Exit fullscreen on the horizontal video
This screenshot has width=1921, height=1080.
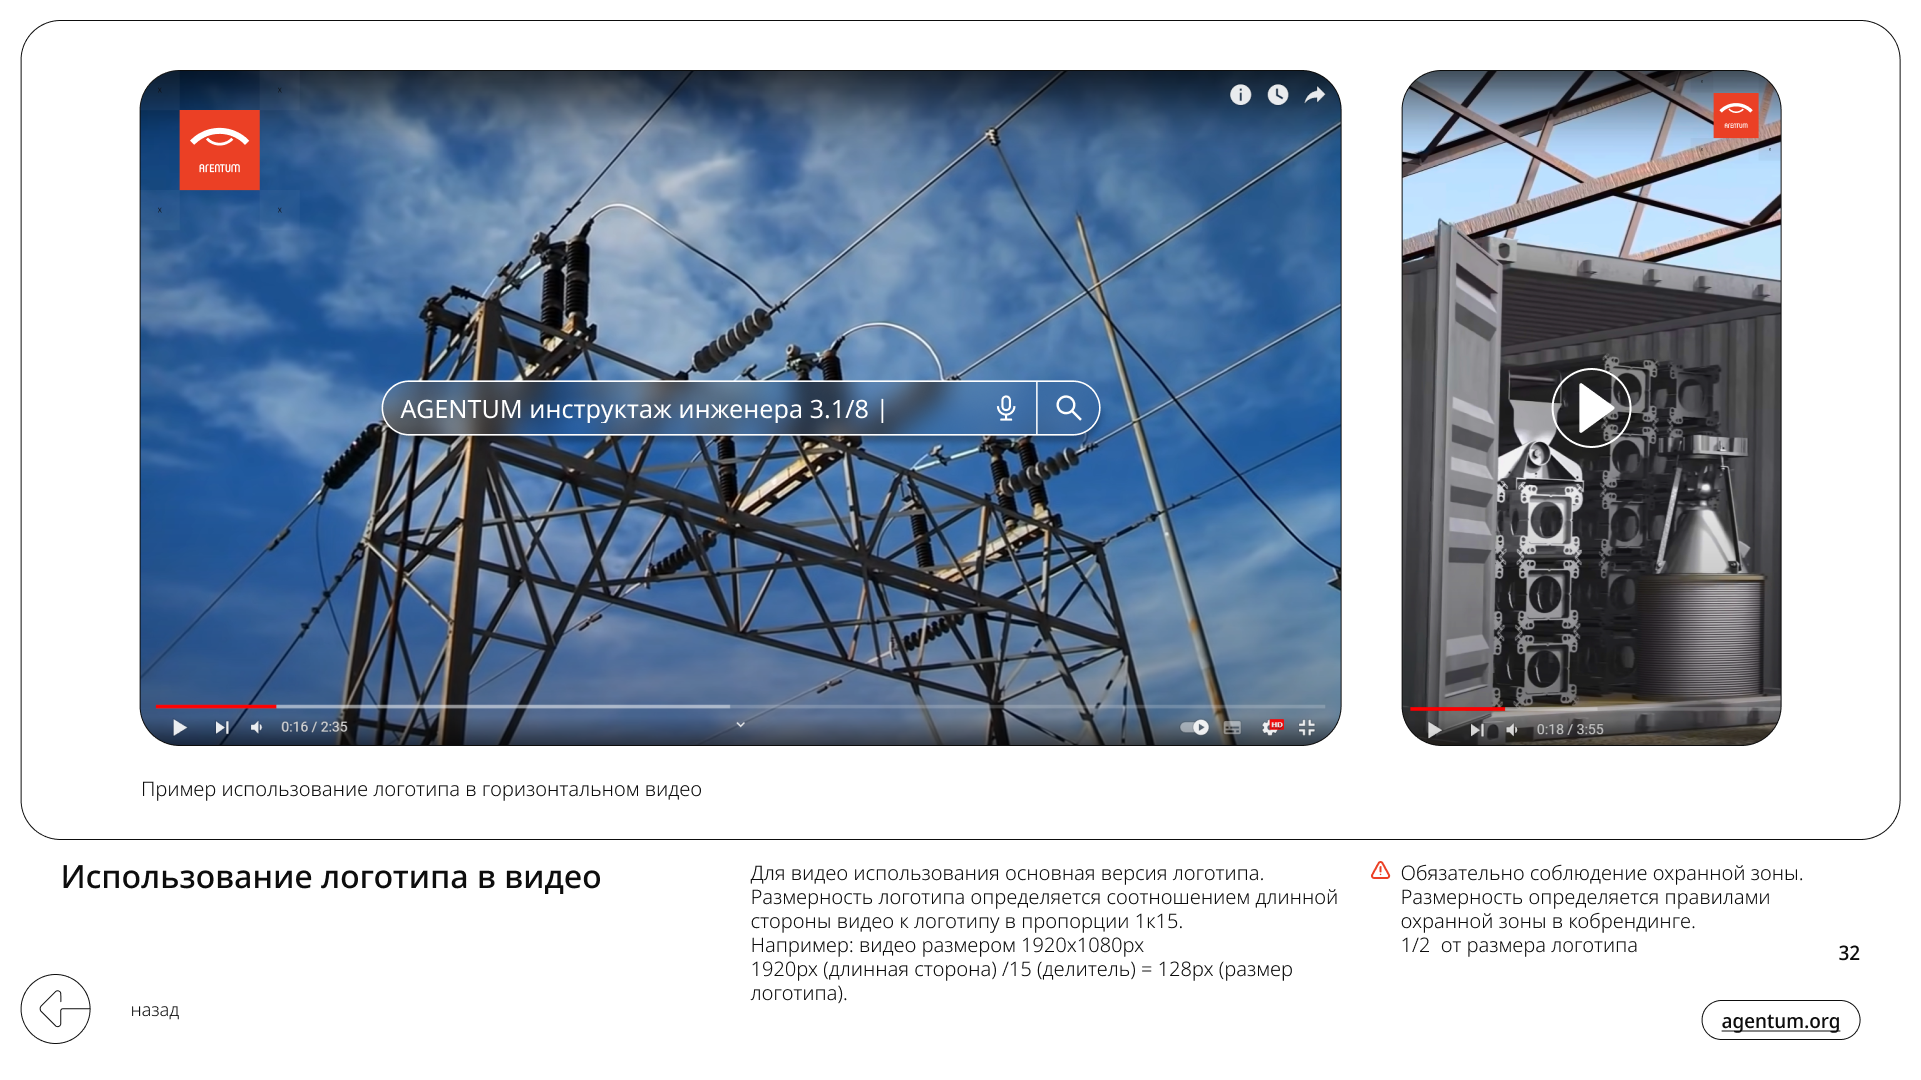(x=1306, y=727)
